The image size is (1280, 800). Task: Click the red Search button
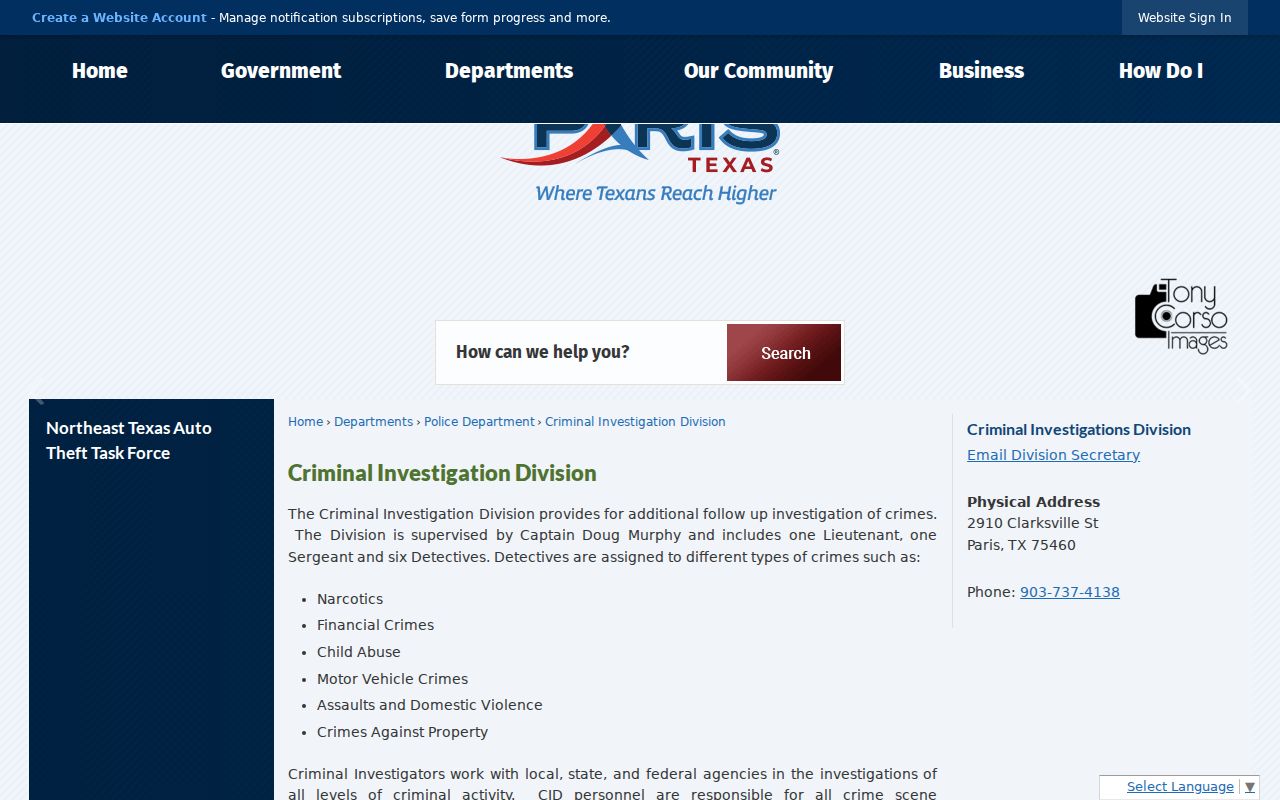784,353
